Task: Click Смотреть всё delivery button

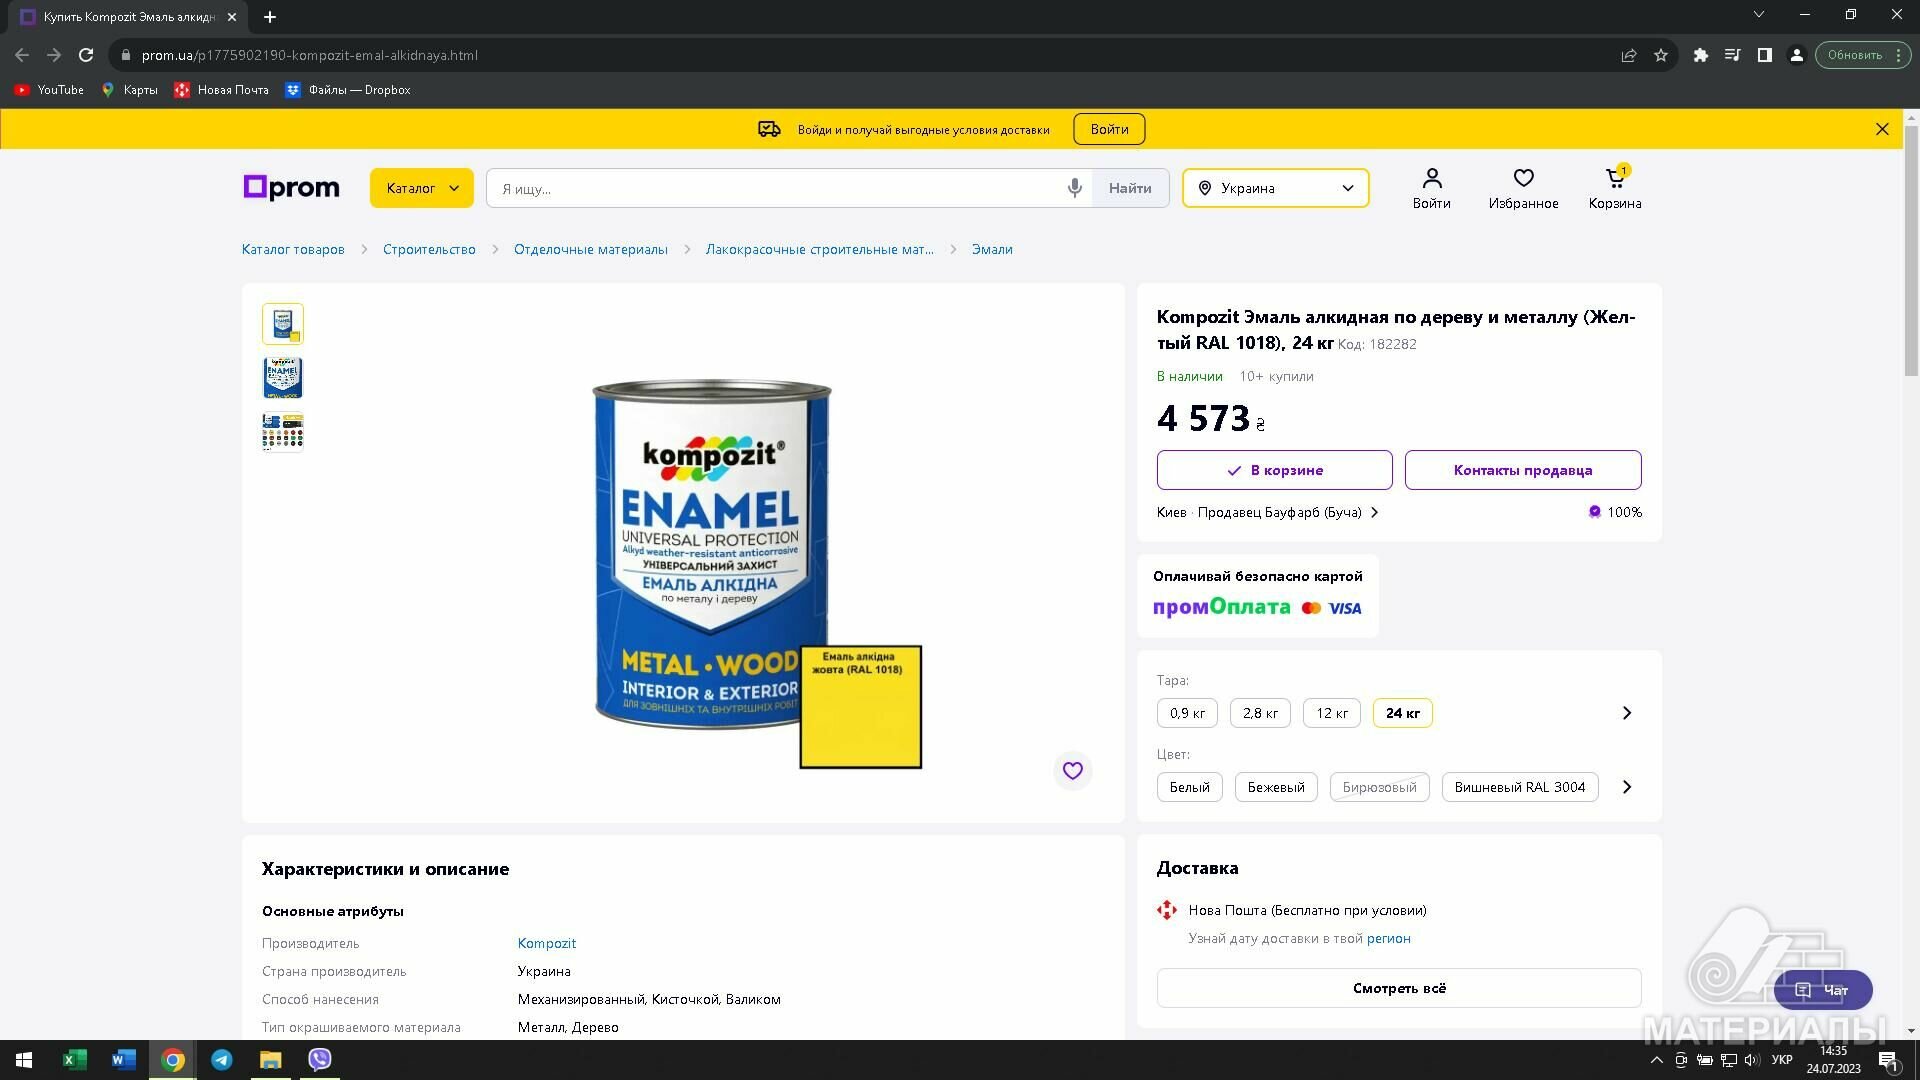Action: coord(1399,988)
